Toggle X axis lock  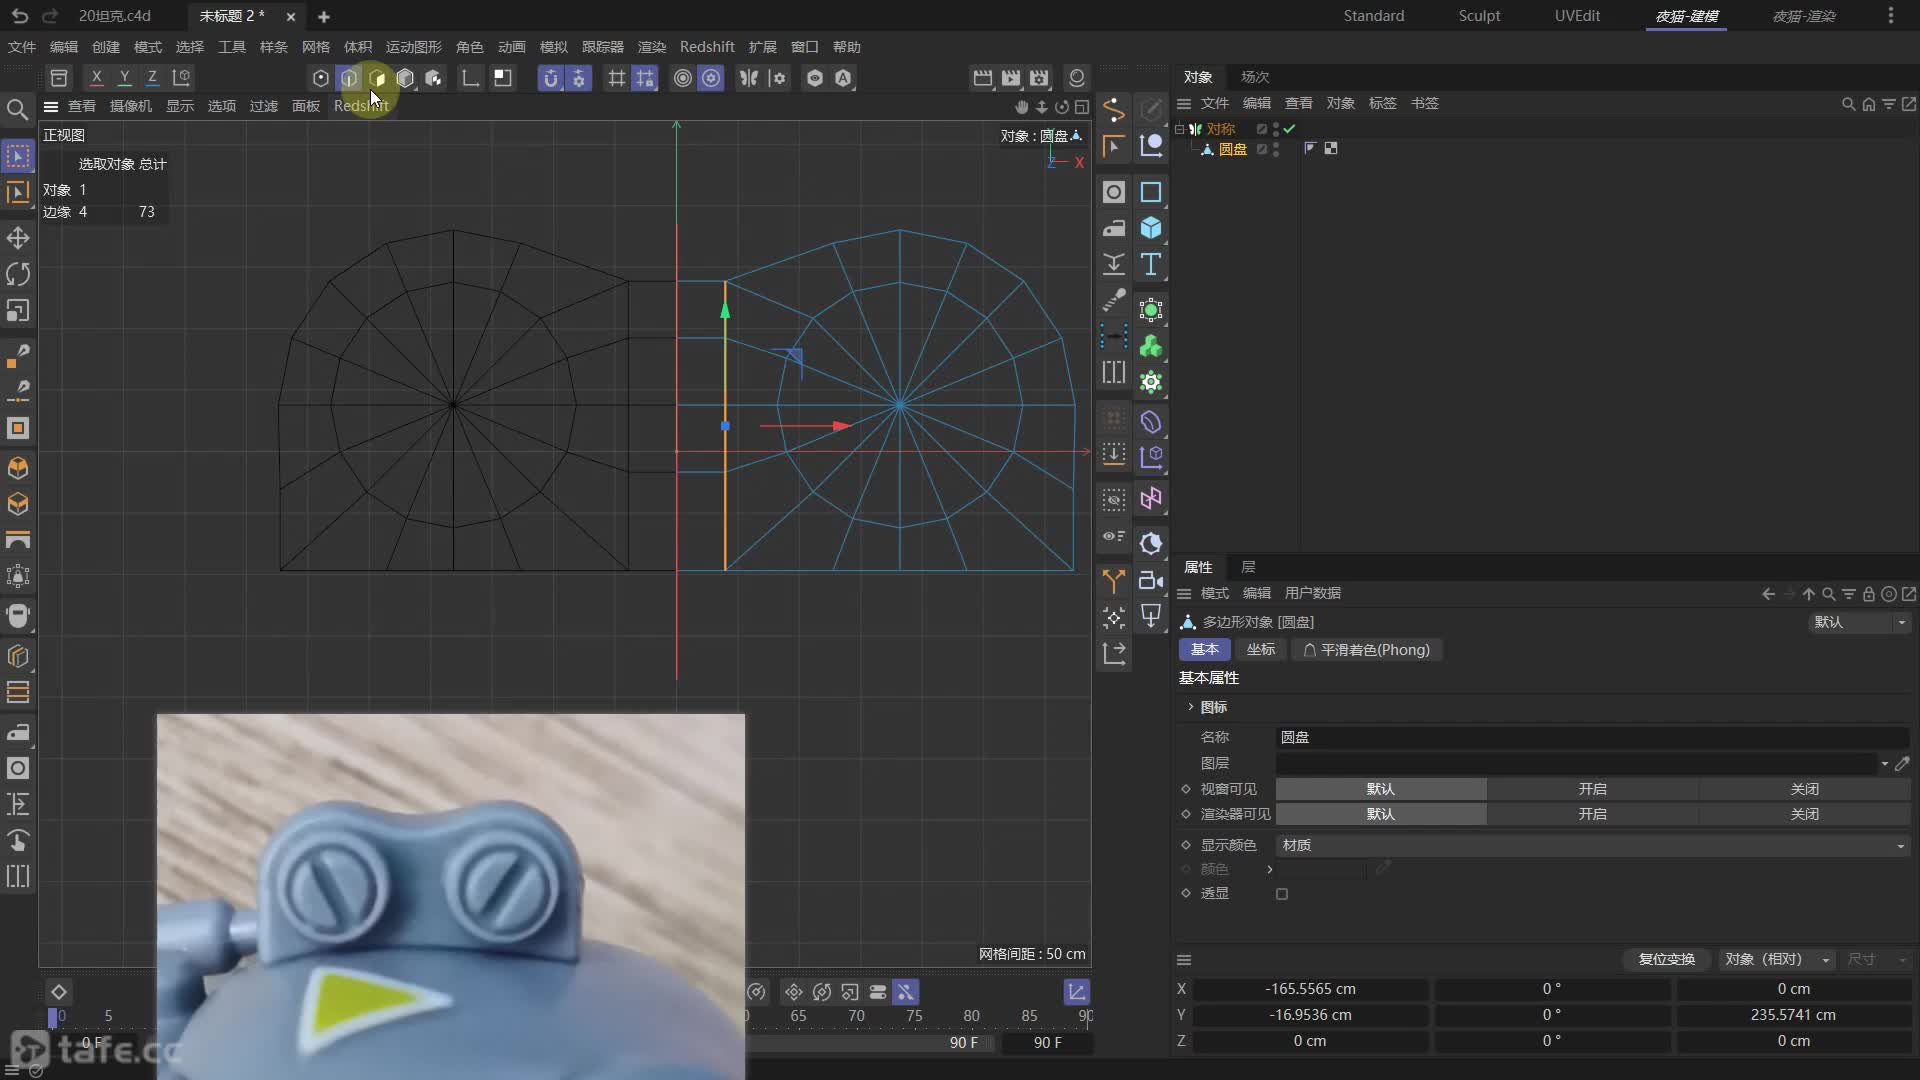tap(96, 77)
